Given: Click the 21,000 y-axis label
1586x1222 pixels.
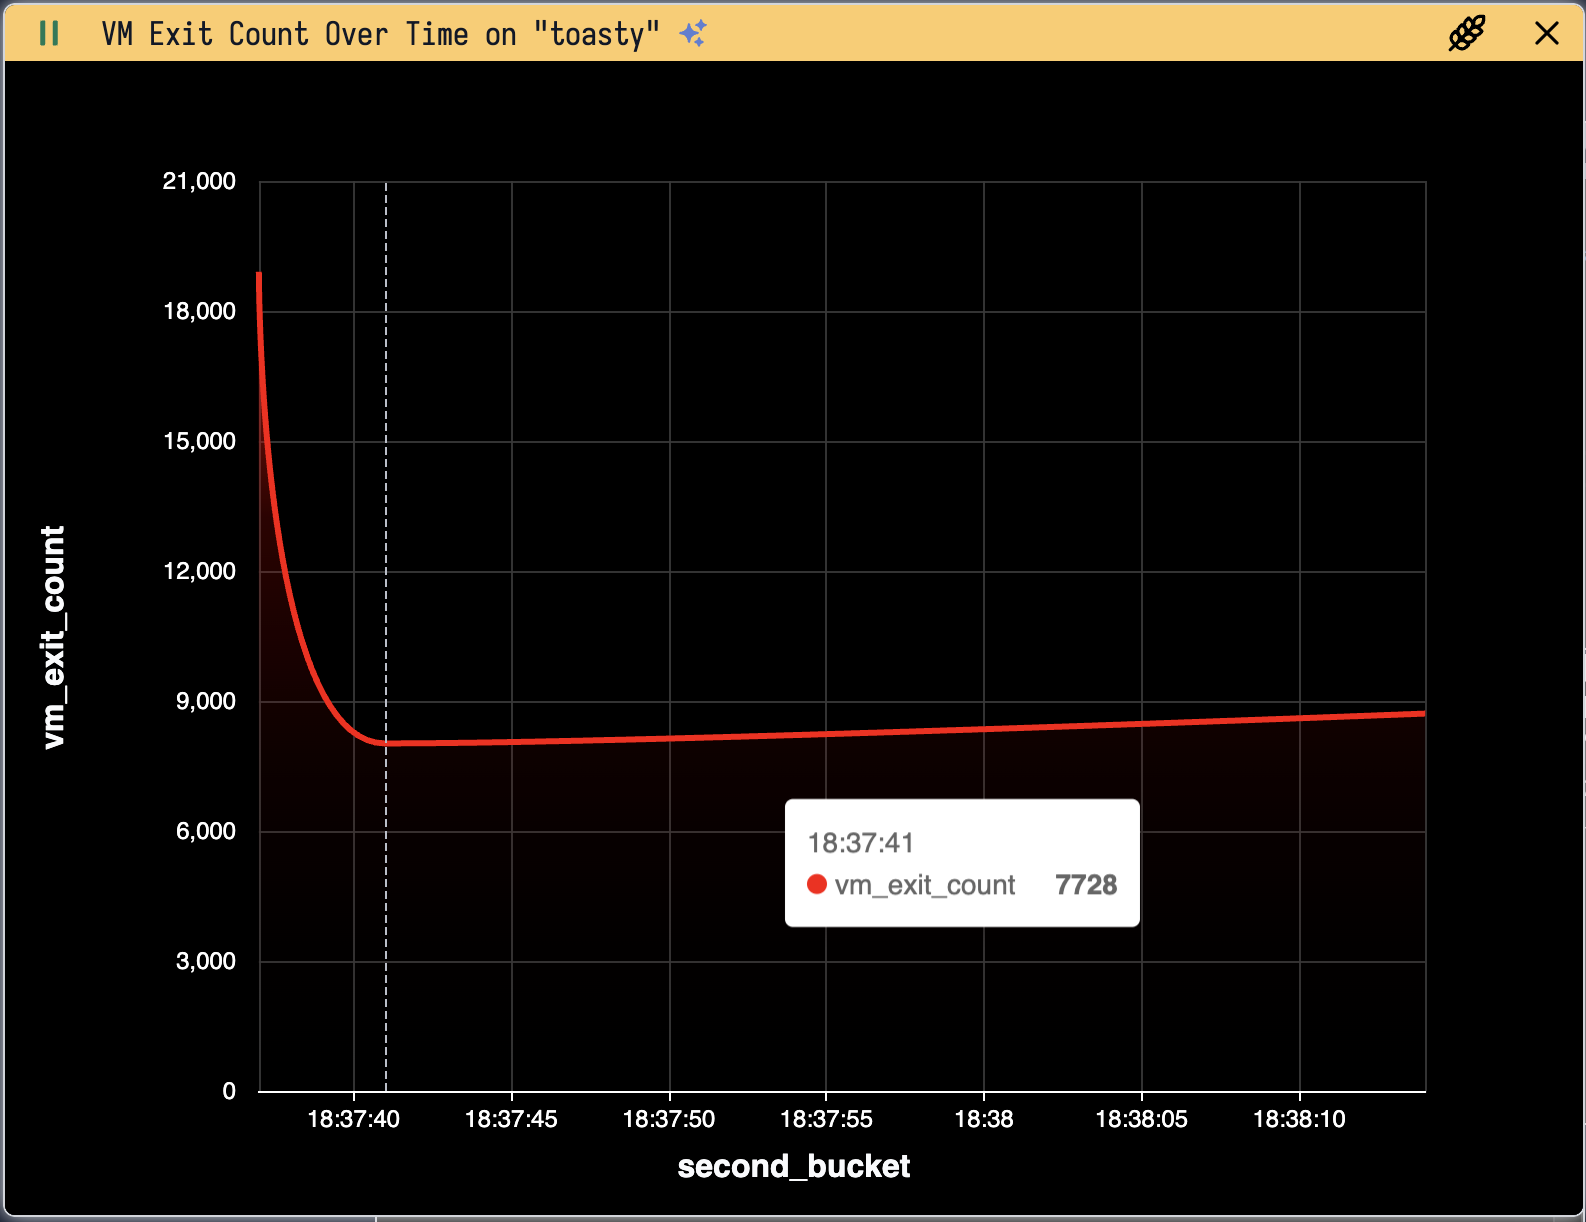Looking at the screenshot, I should pyautogui.click(x=199, y=181).
